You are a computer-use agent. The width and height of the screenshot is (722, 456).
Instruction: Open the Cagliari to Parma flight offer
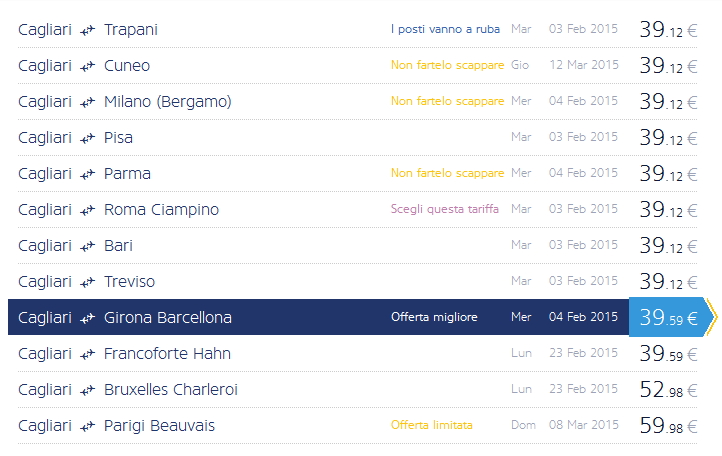[127, 174]
